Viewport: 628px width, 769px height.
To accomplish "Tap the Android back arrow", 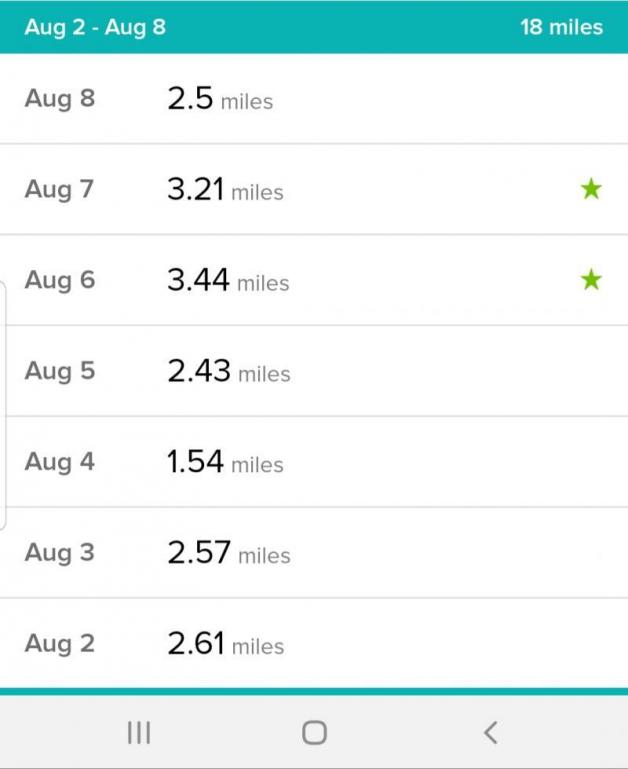I will [x=490, y=733].
